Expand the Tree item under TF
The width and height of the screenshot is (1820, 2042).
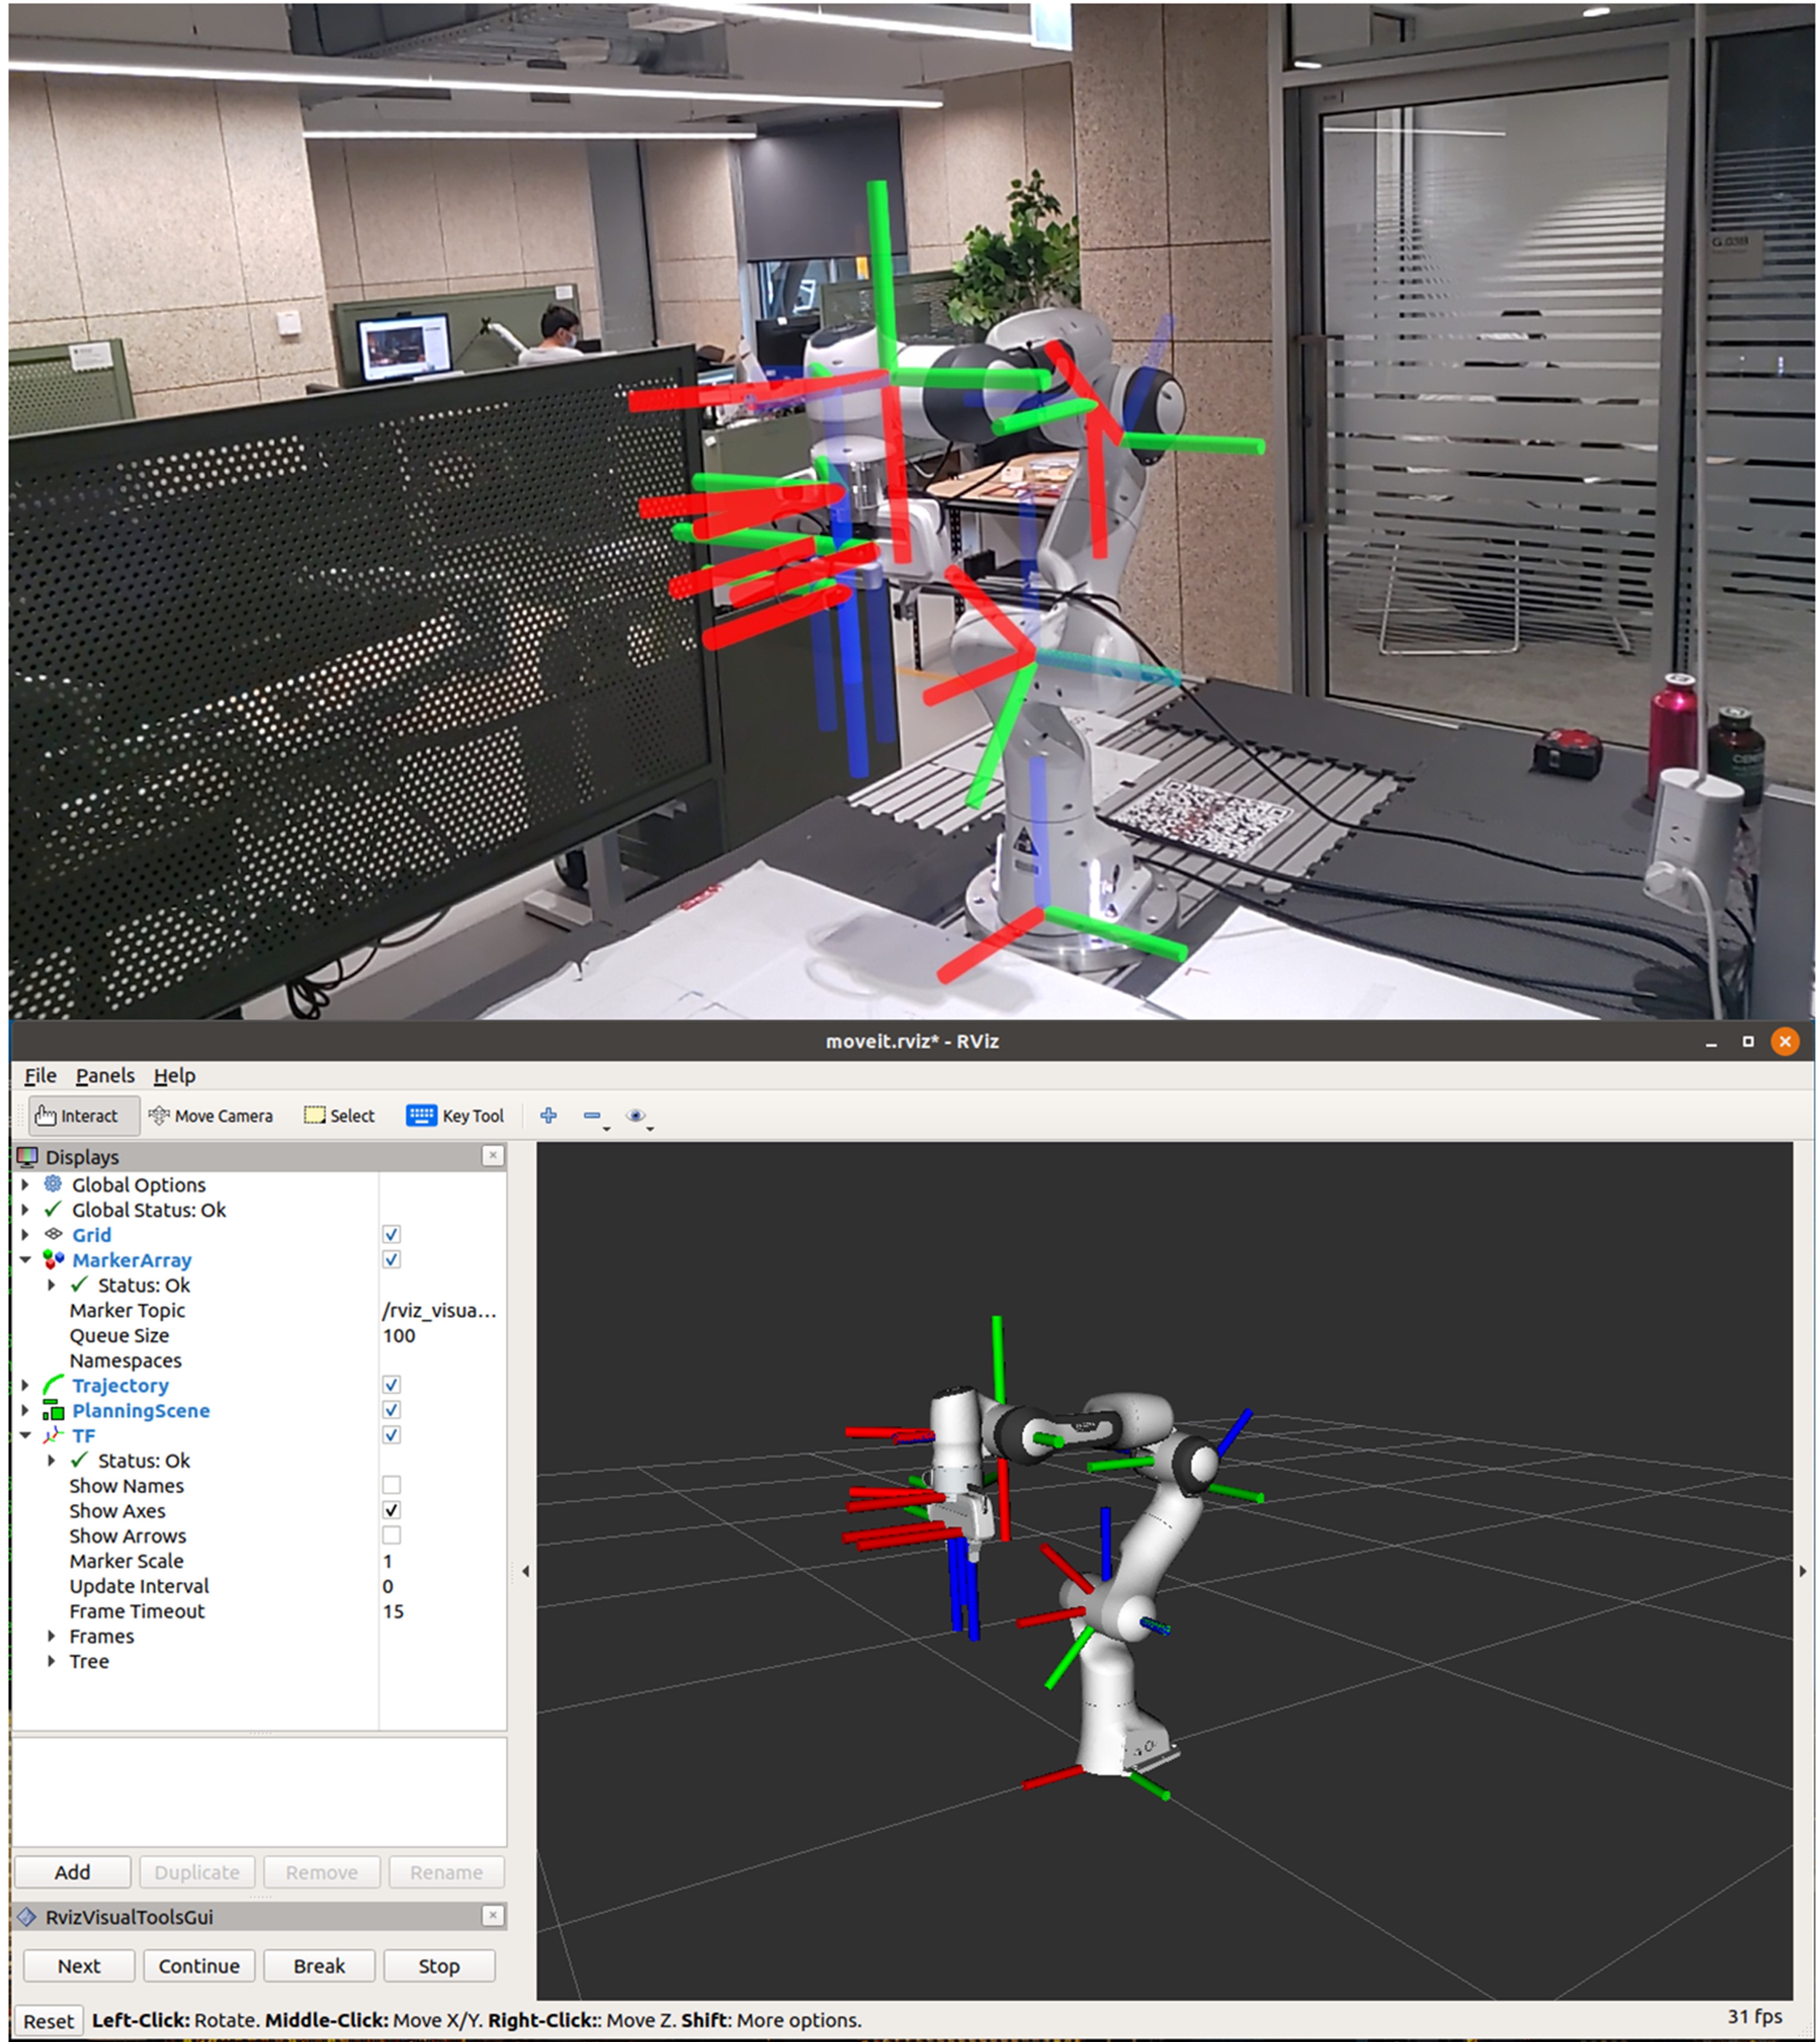point(52,1661)
